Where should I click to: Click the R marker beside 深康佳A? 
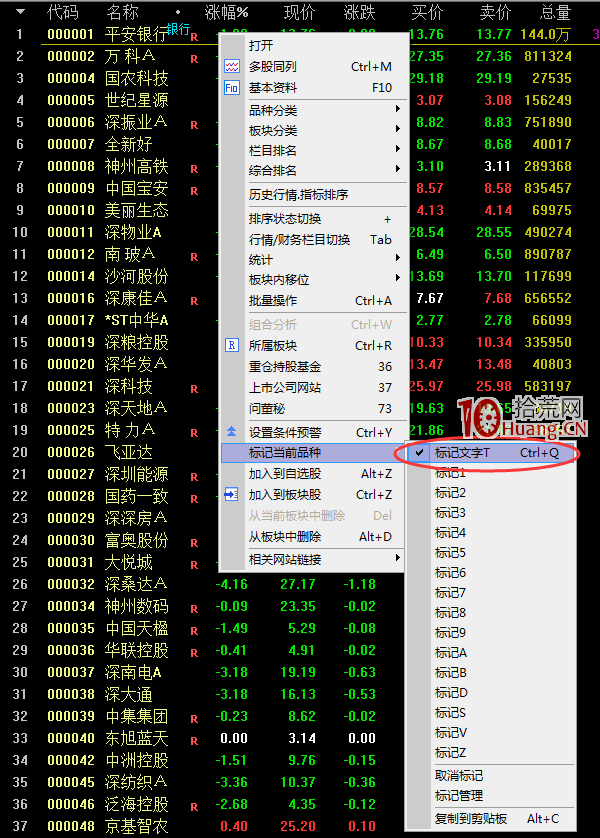pyautogui.click(x=194, y=301)
